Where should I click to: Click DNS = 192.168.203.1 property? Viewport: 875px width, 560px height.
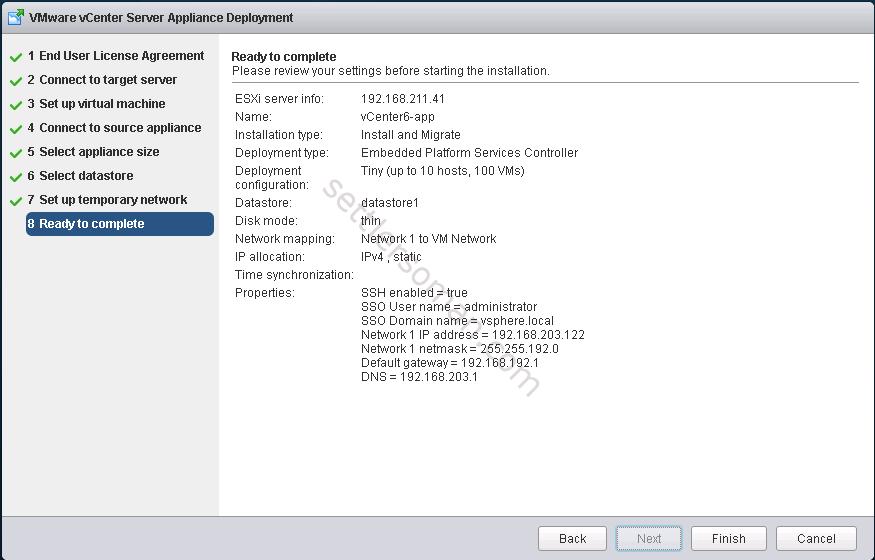pyautogui.click(x=419, y=376)
